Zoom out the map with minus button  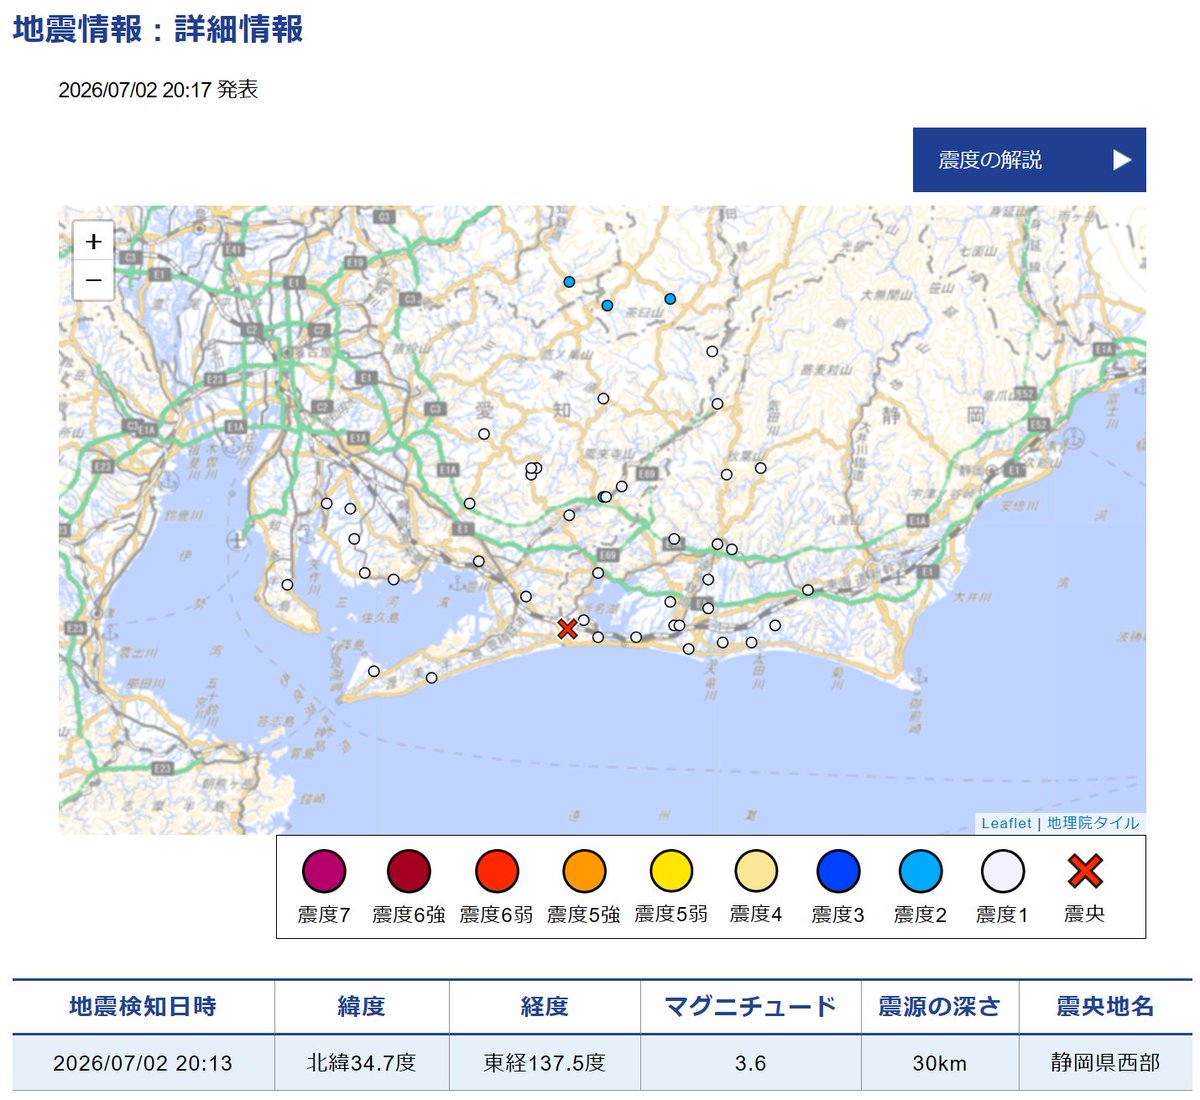[93, 281]
